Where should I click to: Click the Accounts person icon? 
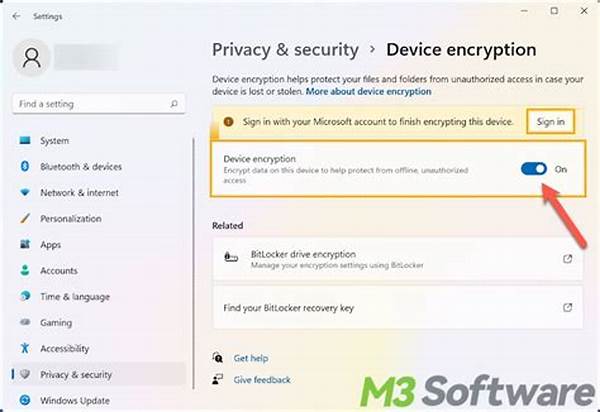pos(25,271)
